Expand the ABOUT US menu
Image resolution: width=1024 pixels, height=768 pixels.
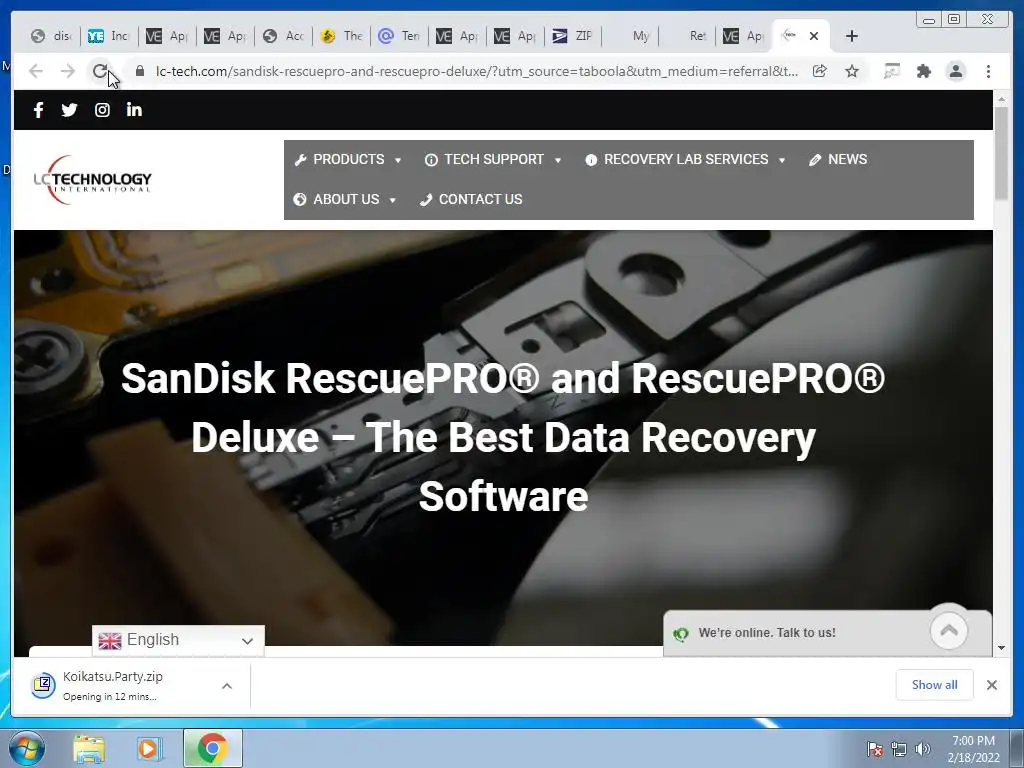345,199
